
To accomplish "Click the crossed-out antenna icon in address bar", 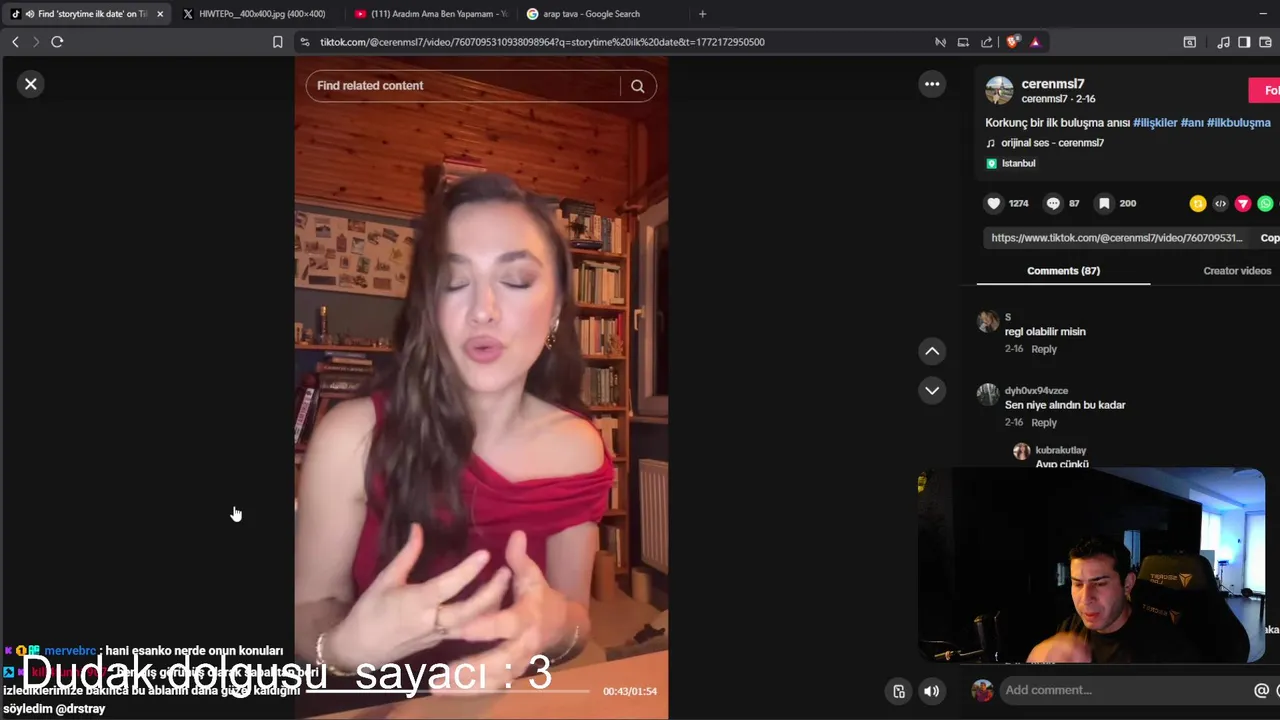I will click(940, 42).
